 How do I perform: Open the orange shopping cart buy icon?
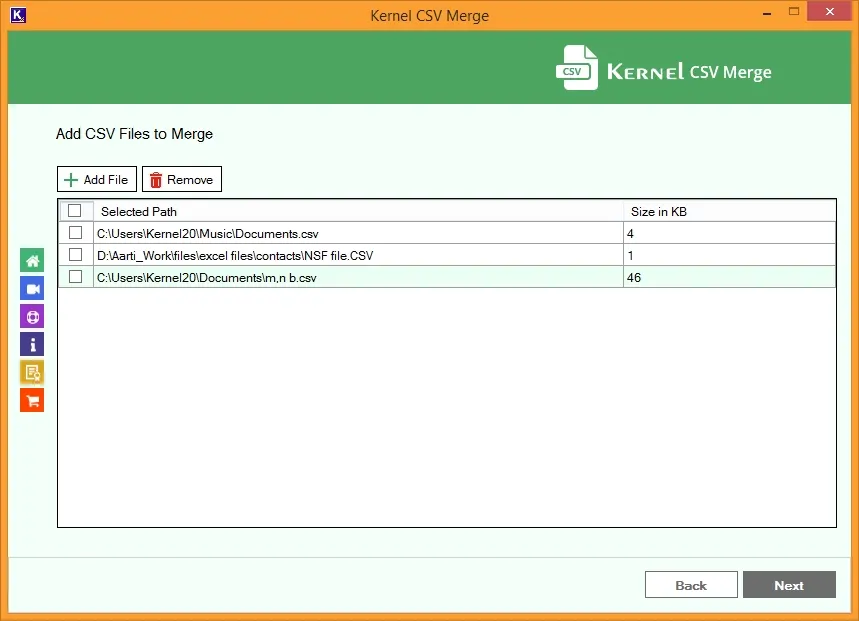[x=32, y=400]
